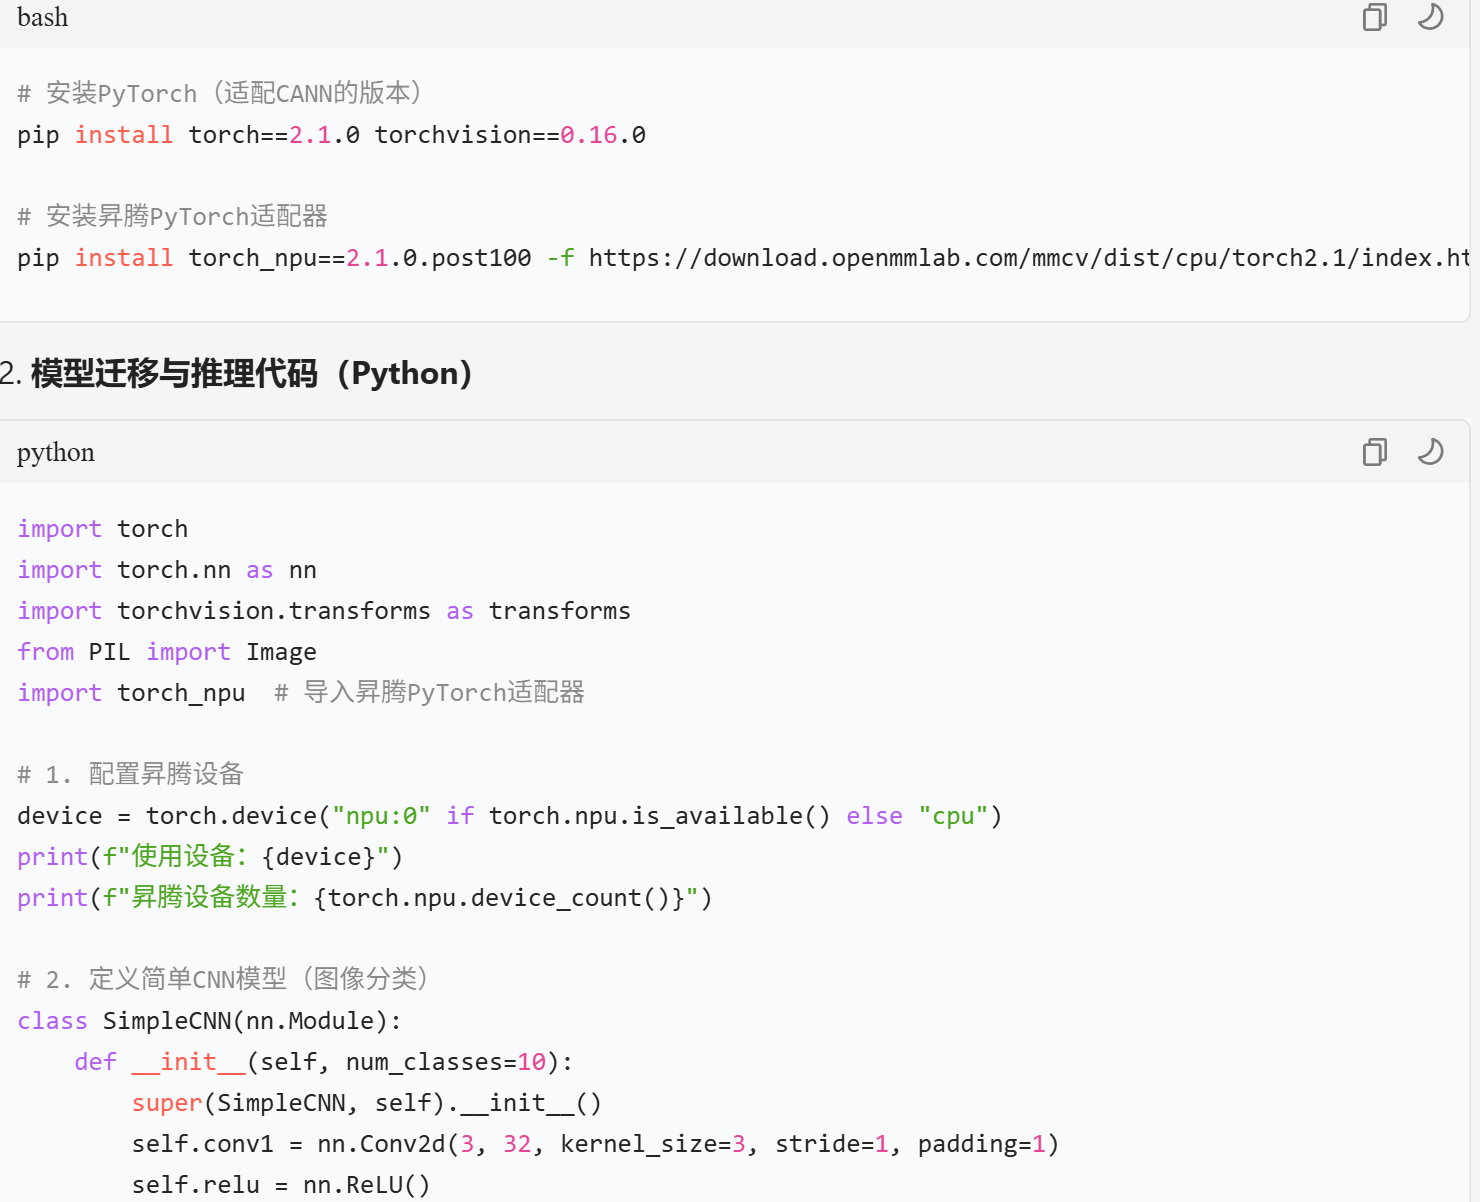Click the comment '# 2. 定义简单CNN模型（图像分类）'
Image resolution: width=1480 pixels, height=1202 pixels.
(x=222, y=979)
